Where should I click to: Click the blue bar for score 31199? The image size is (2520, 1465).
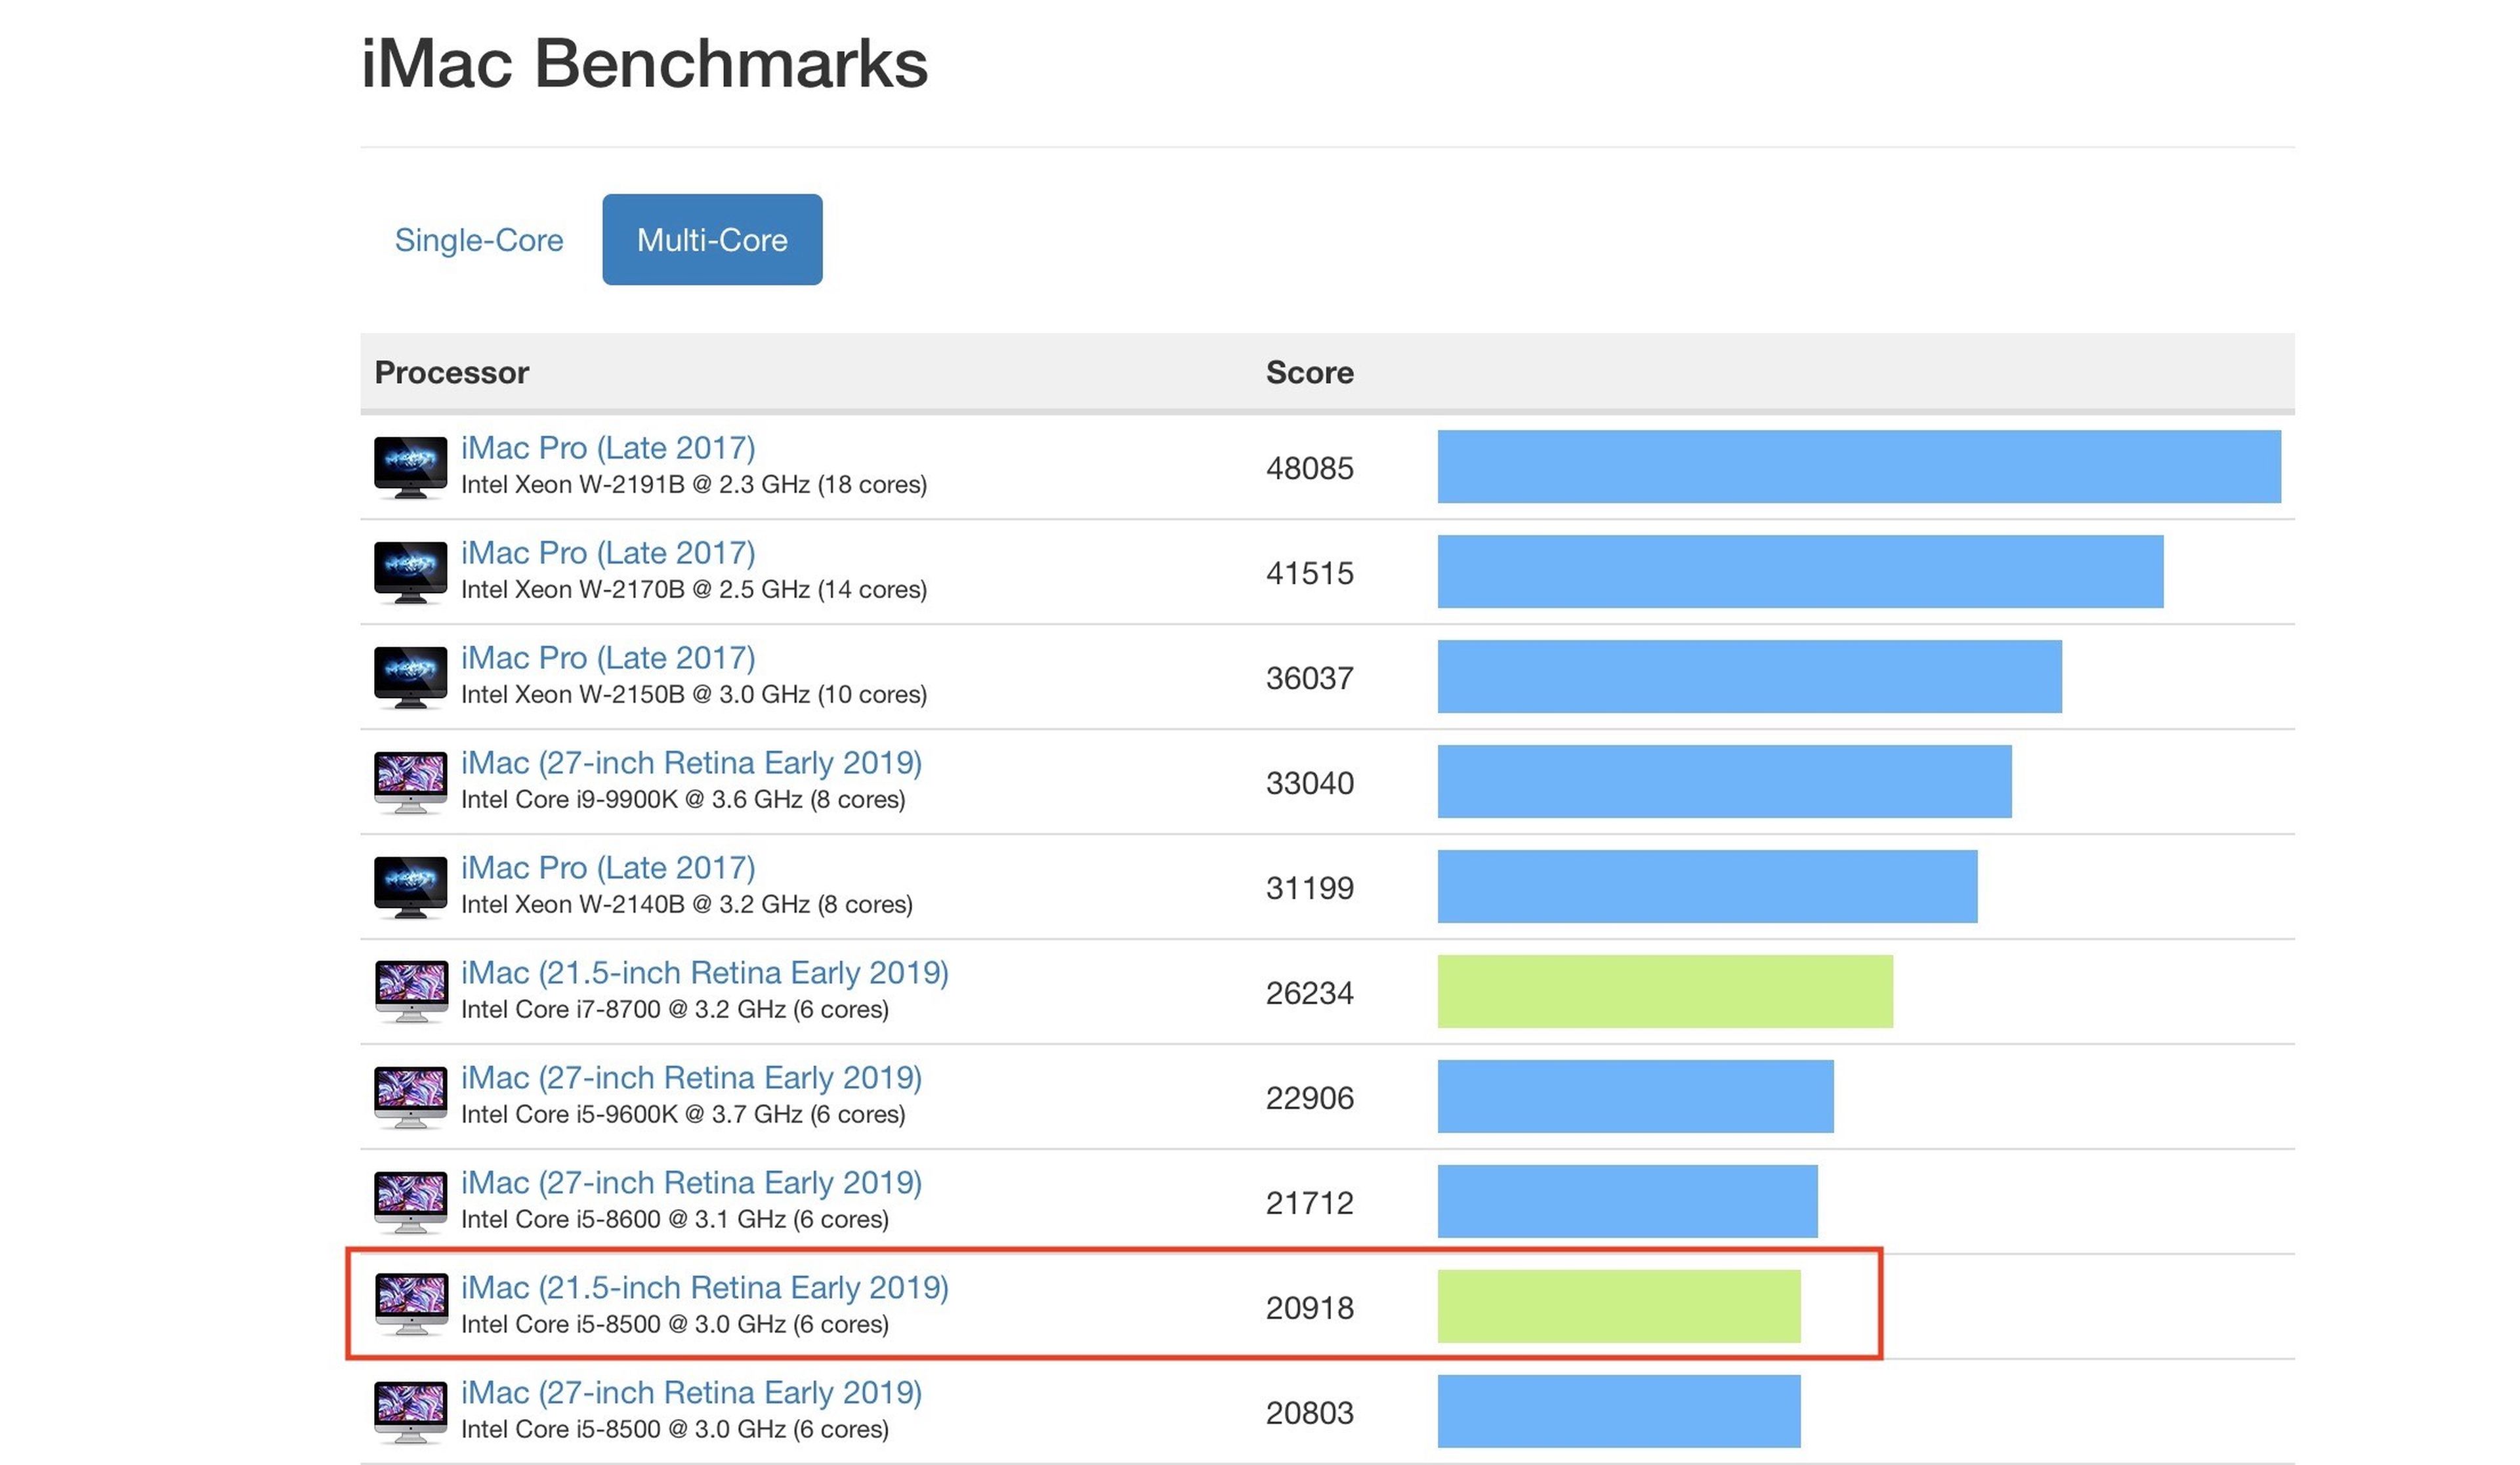pyautogui.click(x=1708, y=887)
